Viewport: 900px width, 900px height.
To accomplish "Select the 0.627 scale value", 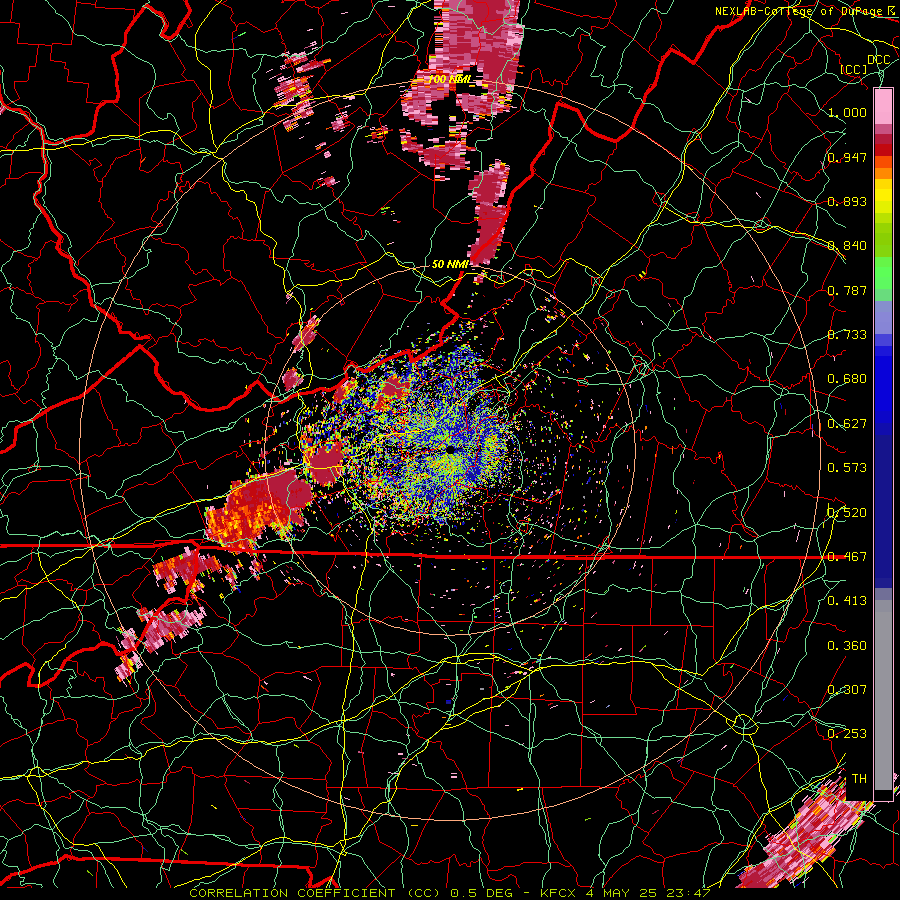I will click(847, 424).
